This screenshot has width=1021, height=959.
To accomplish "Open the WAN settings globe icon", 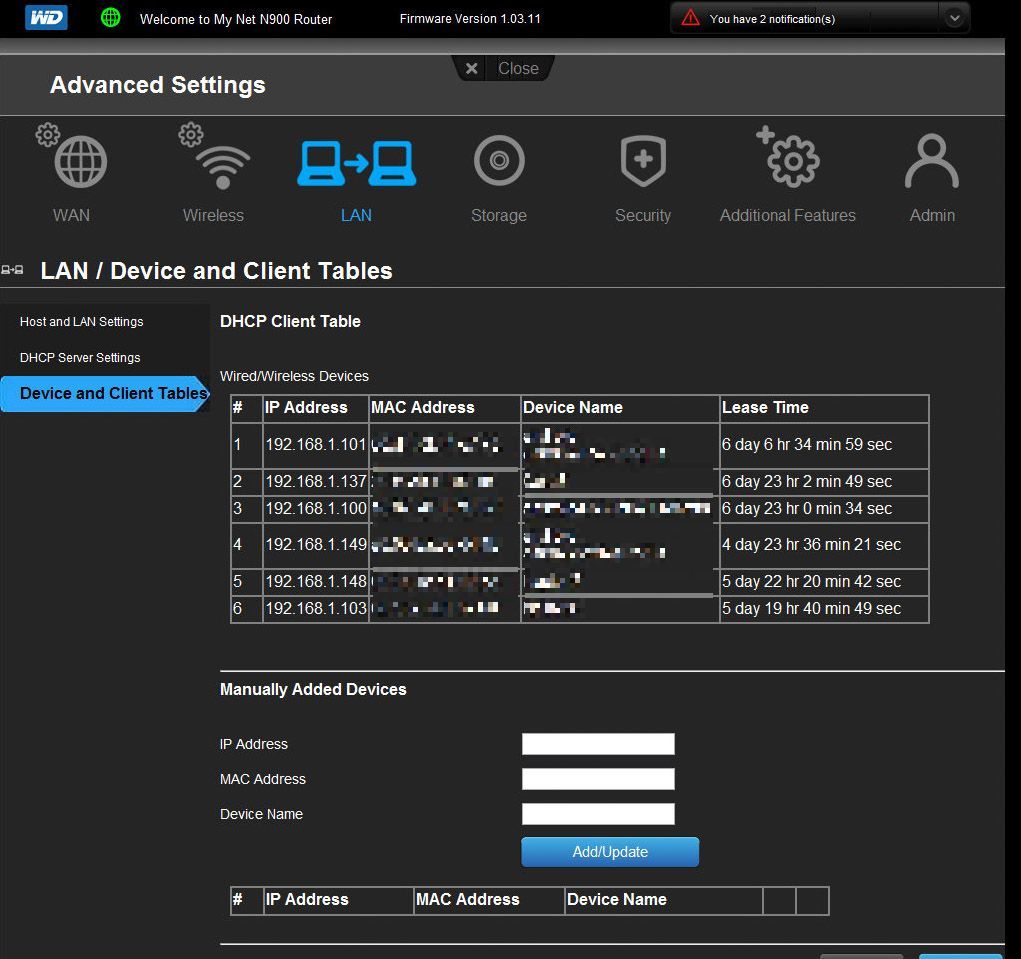I will [x=80, y=163].
